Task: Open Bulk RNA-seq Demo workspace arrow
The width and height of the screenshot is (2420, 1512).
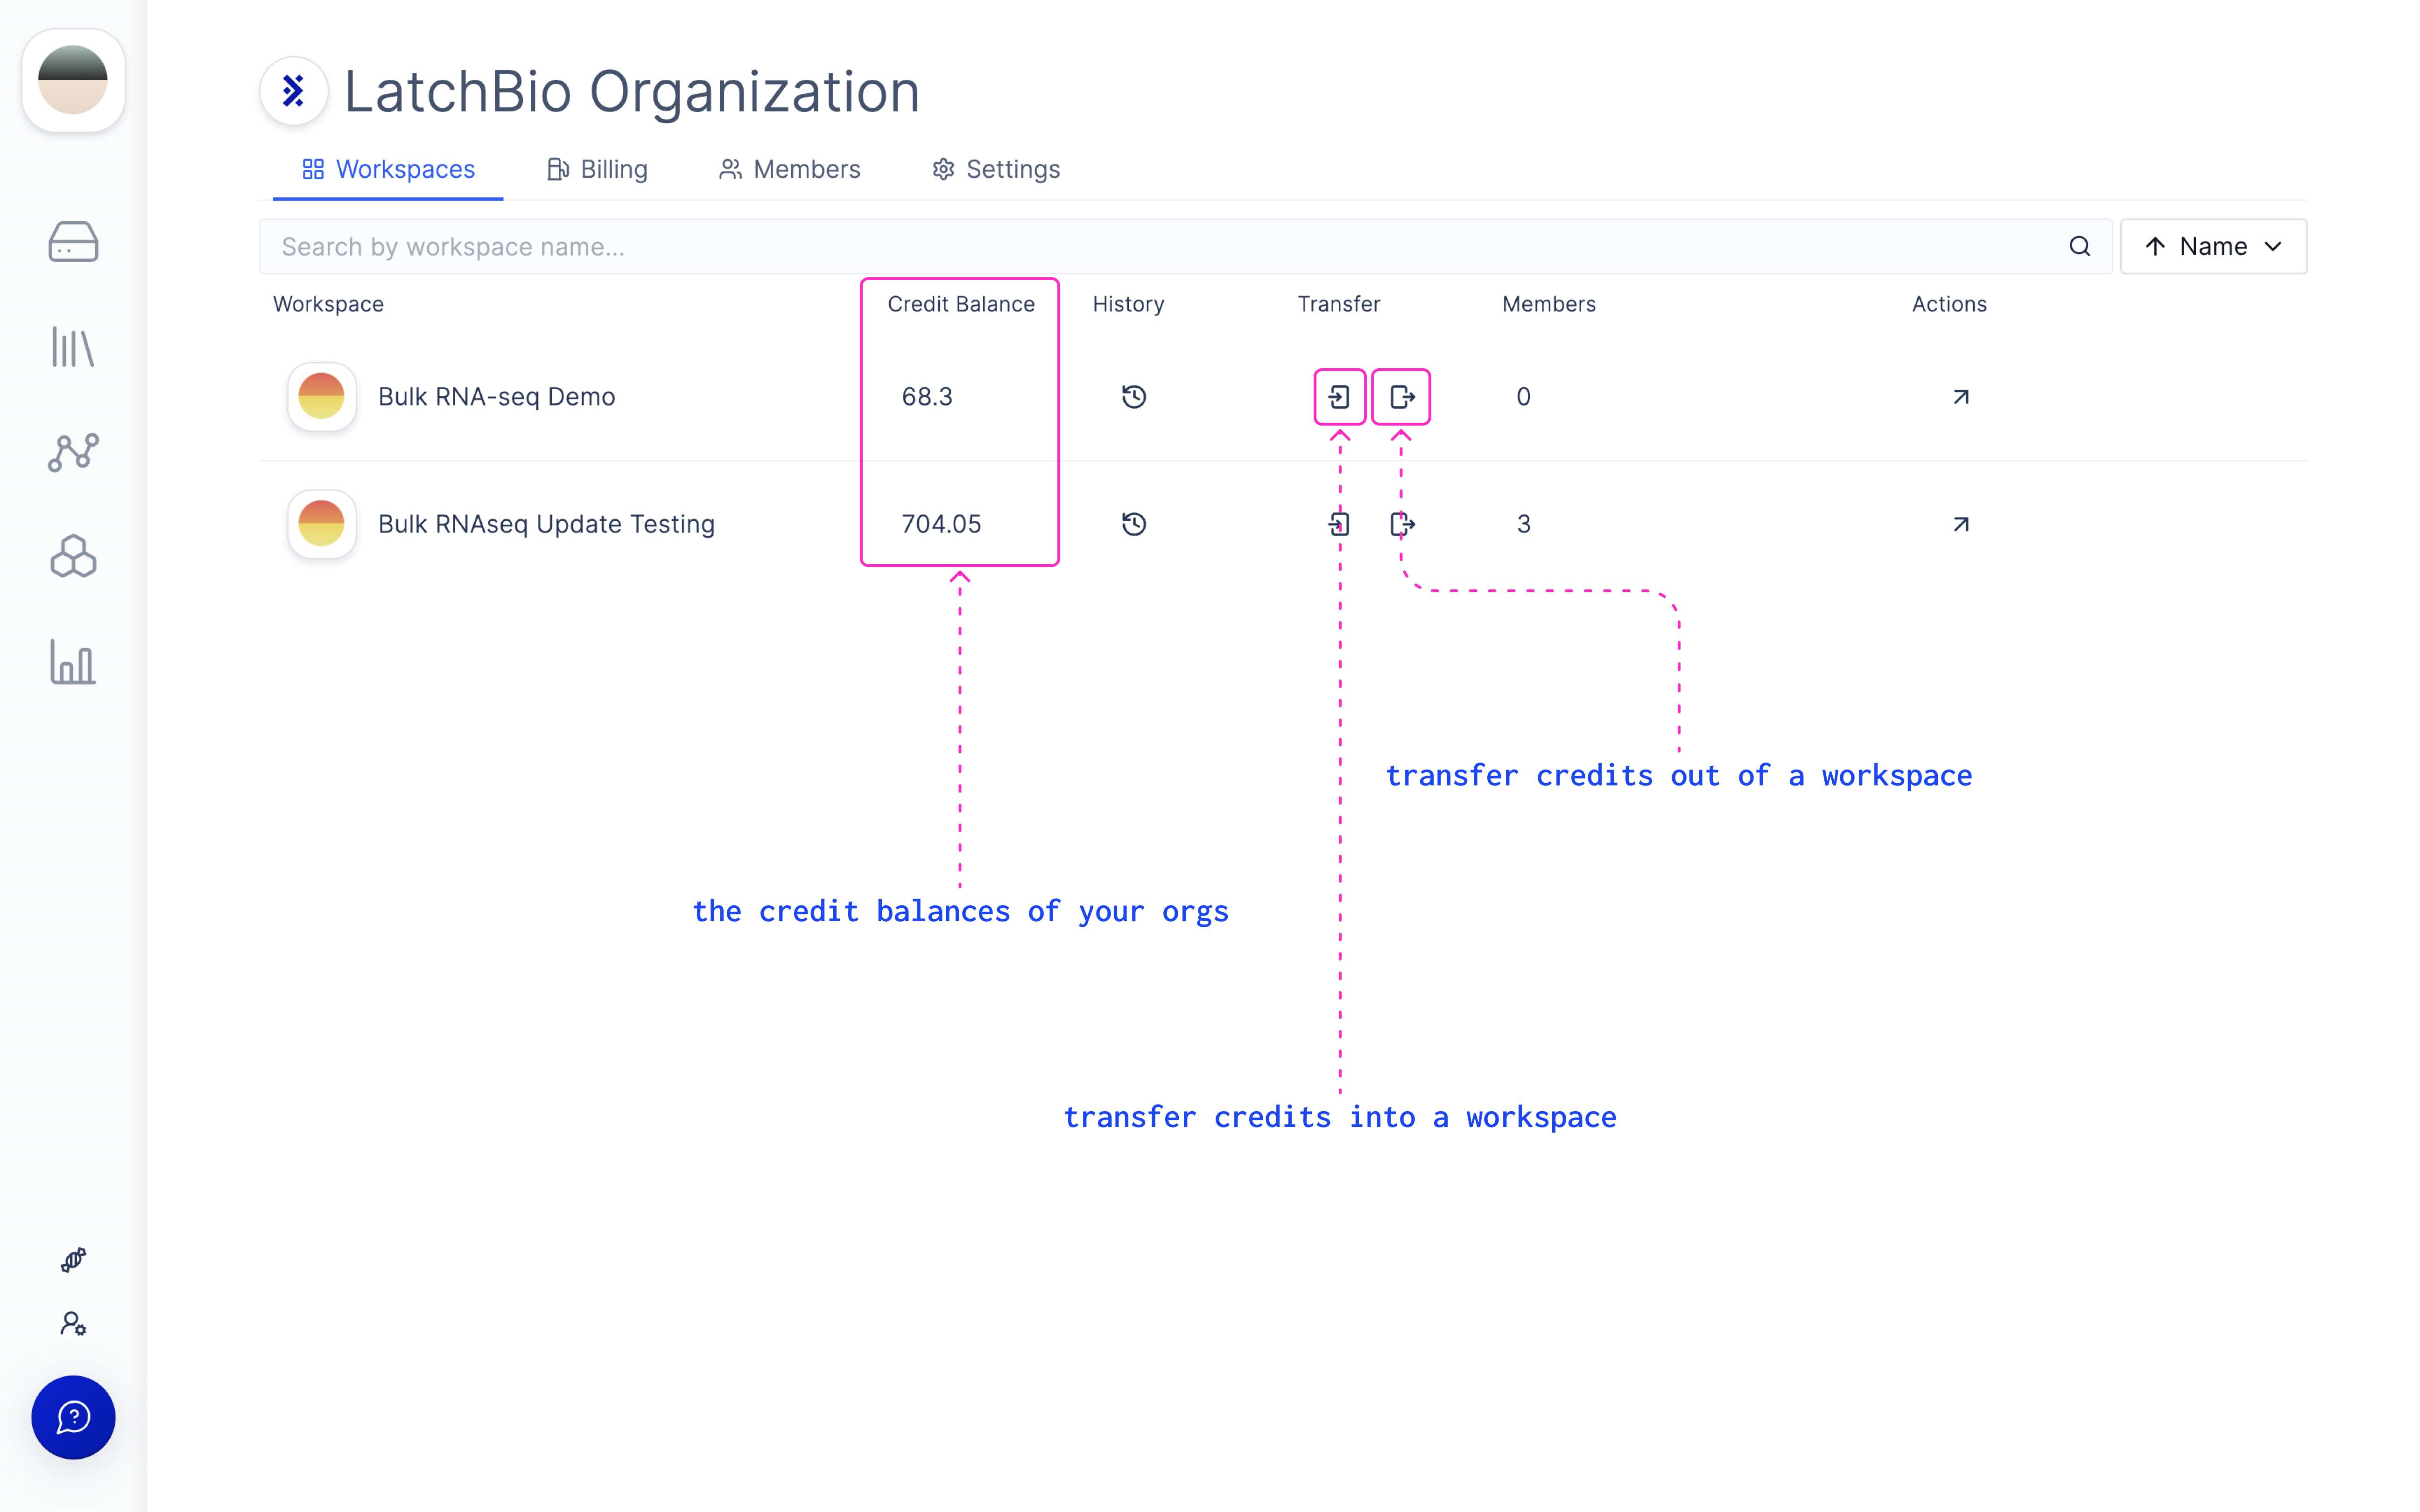Action: tap(1960, 397)
